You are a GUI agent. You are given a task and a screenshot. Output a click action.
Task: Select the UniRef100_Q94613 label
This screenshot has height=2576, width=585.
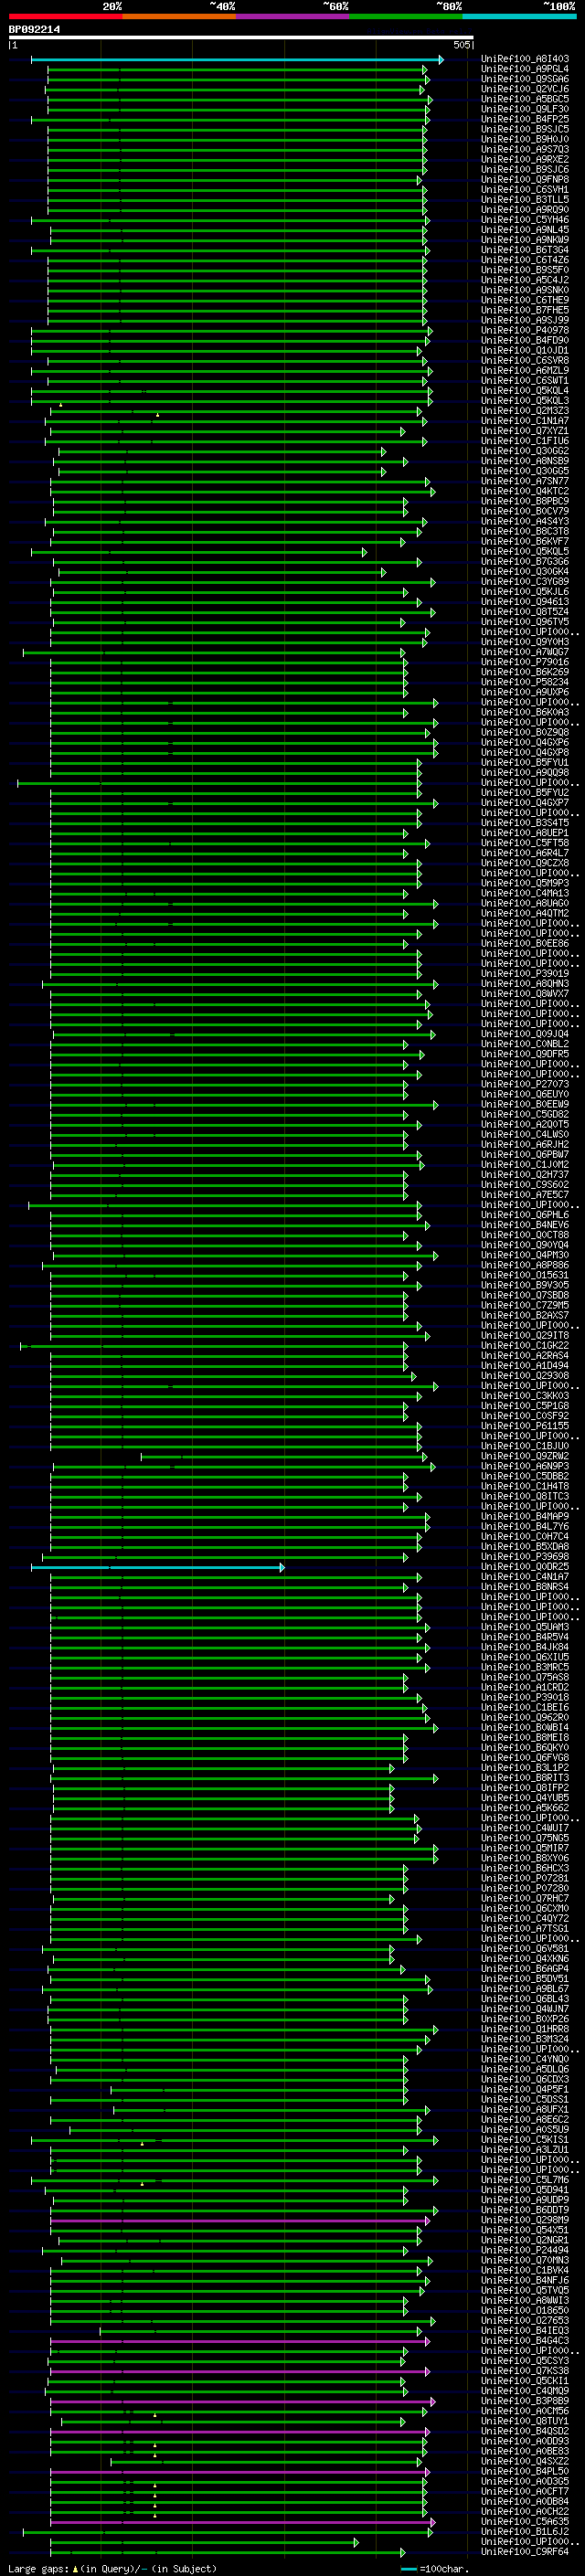(x=525, y=602)
